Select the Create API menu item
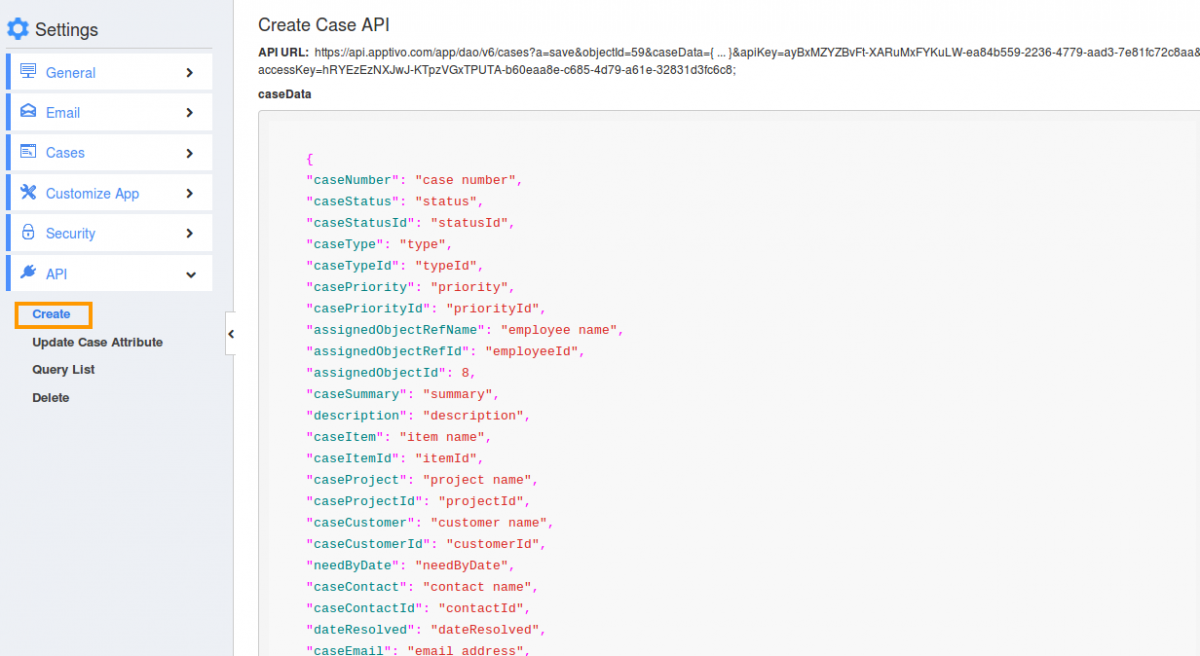The height and width of the screenshot is (656, 1200). [x=52, y=314]
